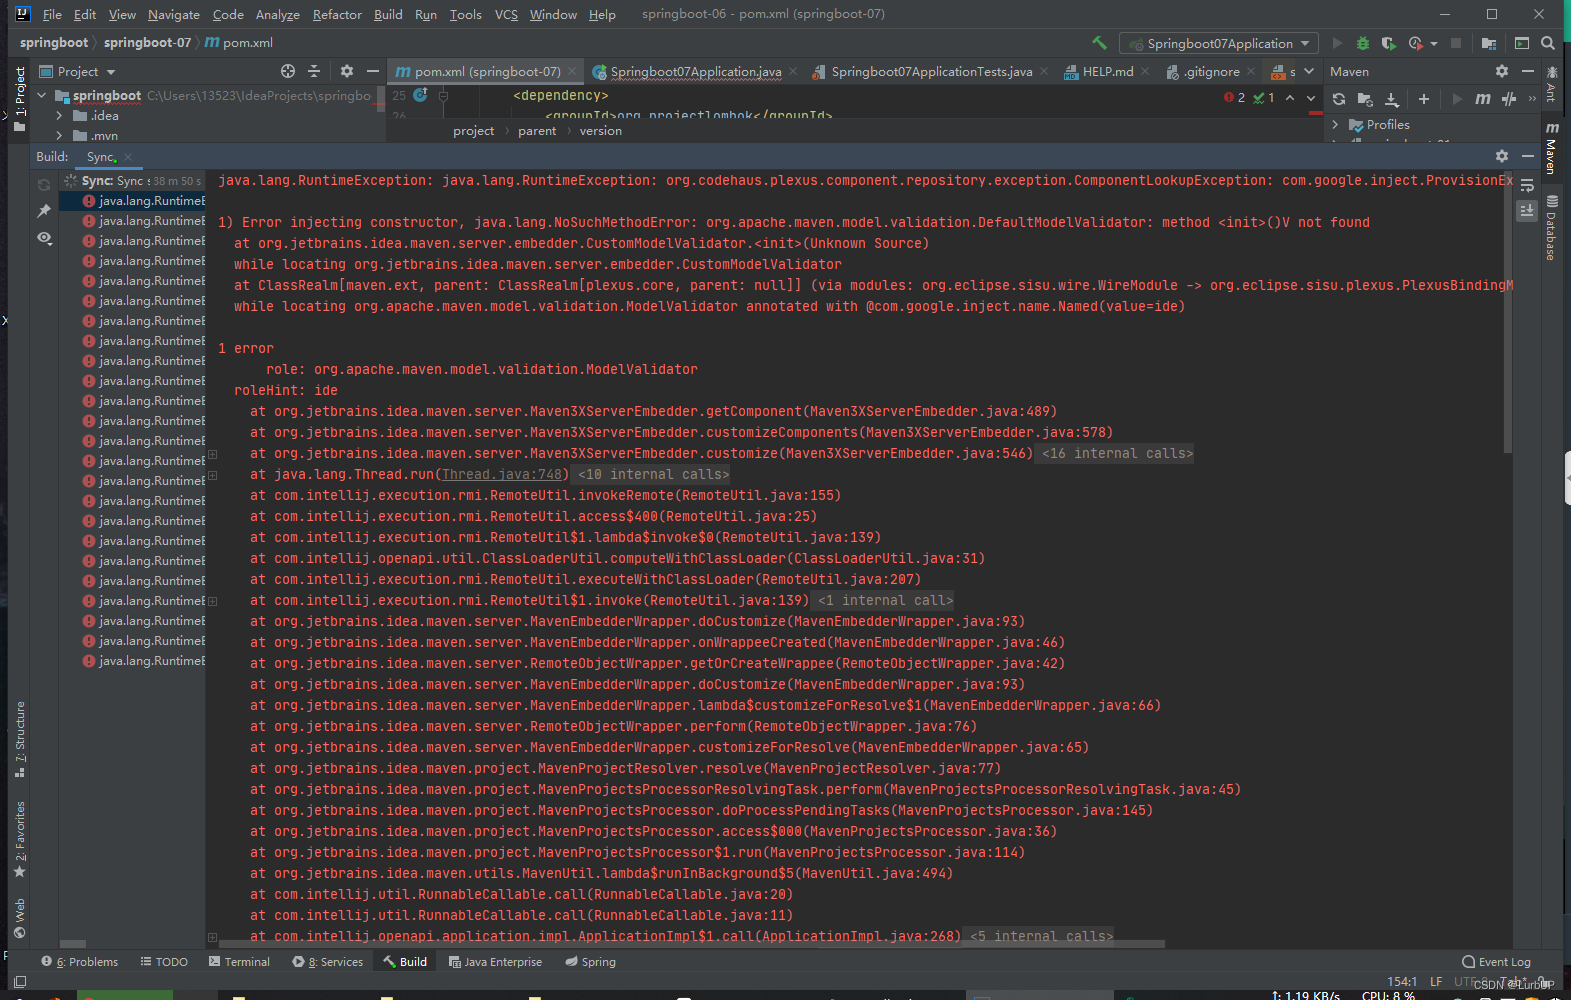The width and height of the screenshot is (1571, 1000).
Task: Toggle scroll to end icon in build output
Action: 1527,210
